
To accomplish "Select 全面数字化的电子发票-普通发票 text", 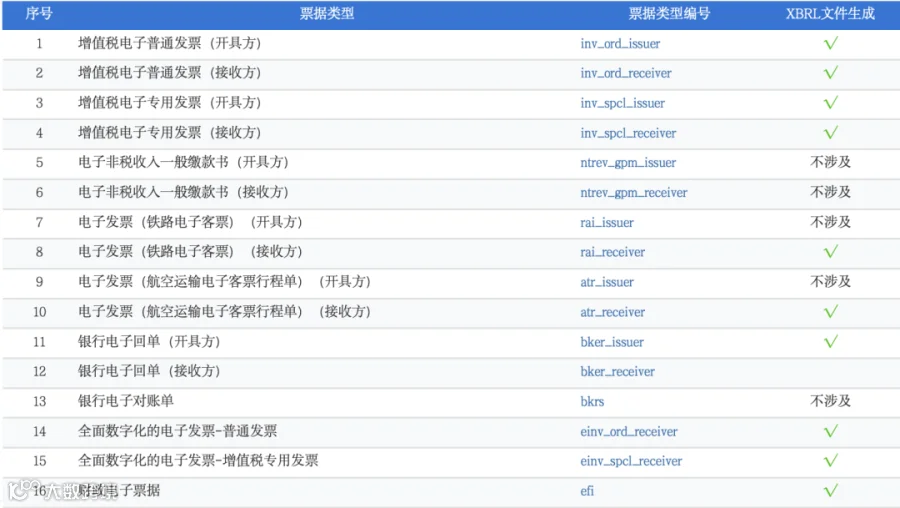I will pyautogui.click(x=177, y=431).
